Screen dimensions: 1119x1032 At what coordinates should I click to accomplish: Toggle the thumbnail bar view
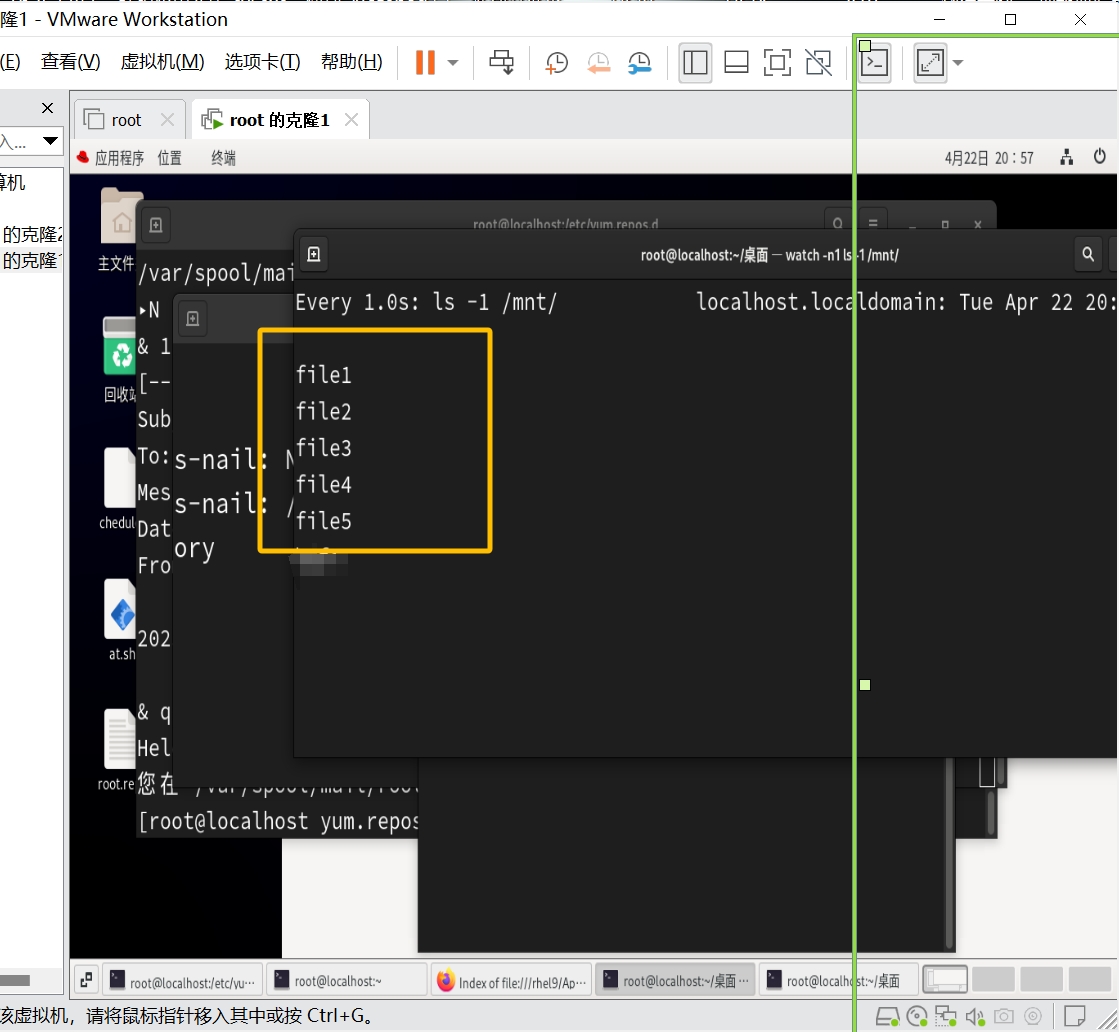[x=736, y=63]
